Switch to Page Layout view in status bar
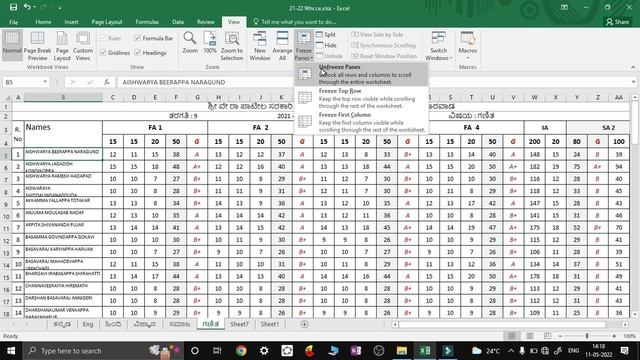This screenshot has height=360, width=640. [x=529, y=336]
